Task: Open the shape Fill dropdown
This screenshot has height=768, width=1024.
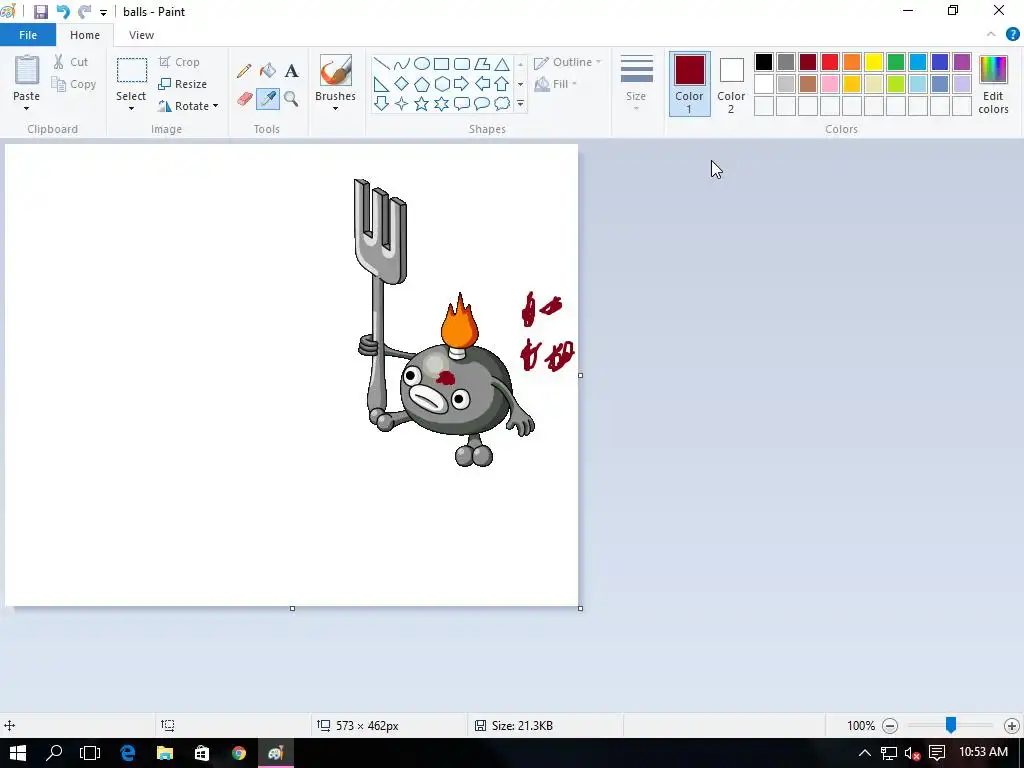Action: (x=555, y=84)
